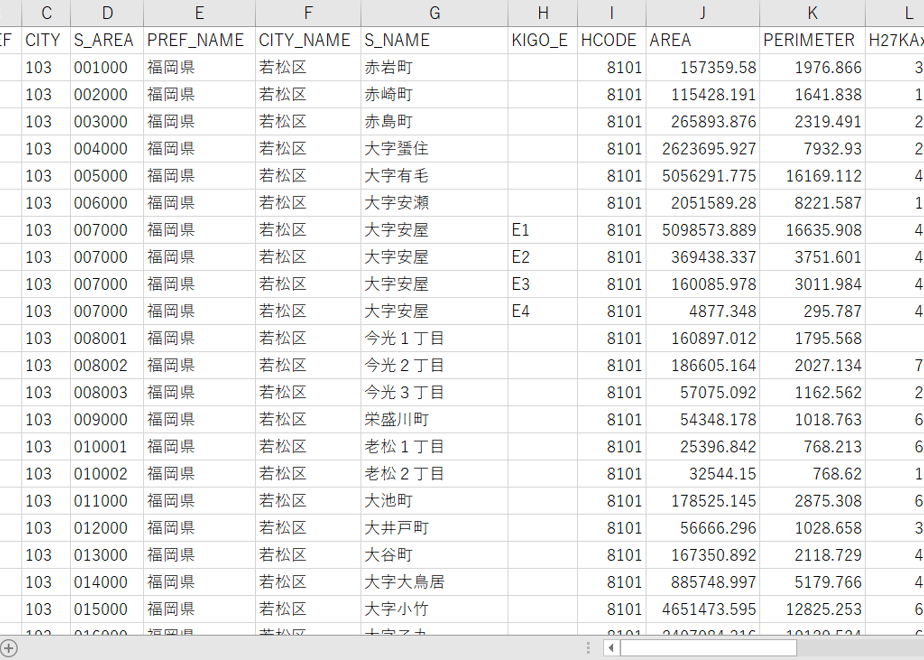Screen dimensions: 924x660
Task: Select cell containing 大谷町
Action: coord(434,555)
